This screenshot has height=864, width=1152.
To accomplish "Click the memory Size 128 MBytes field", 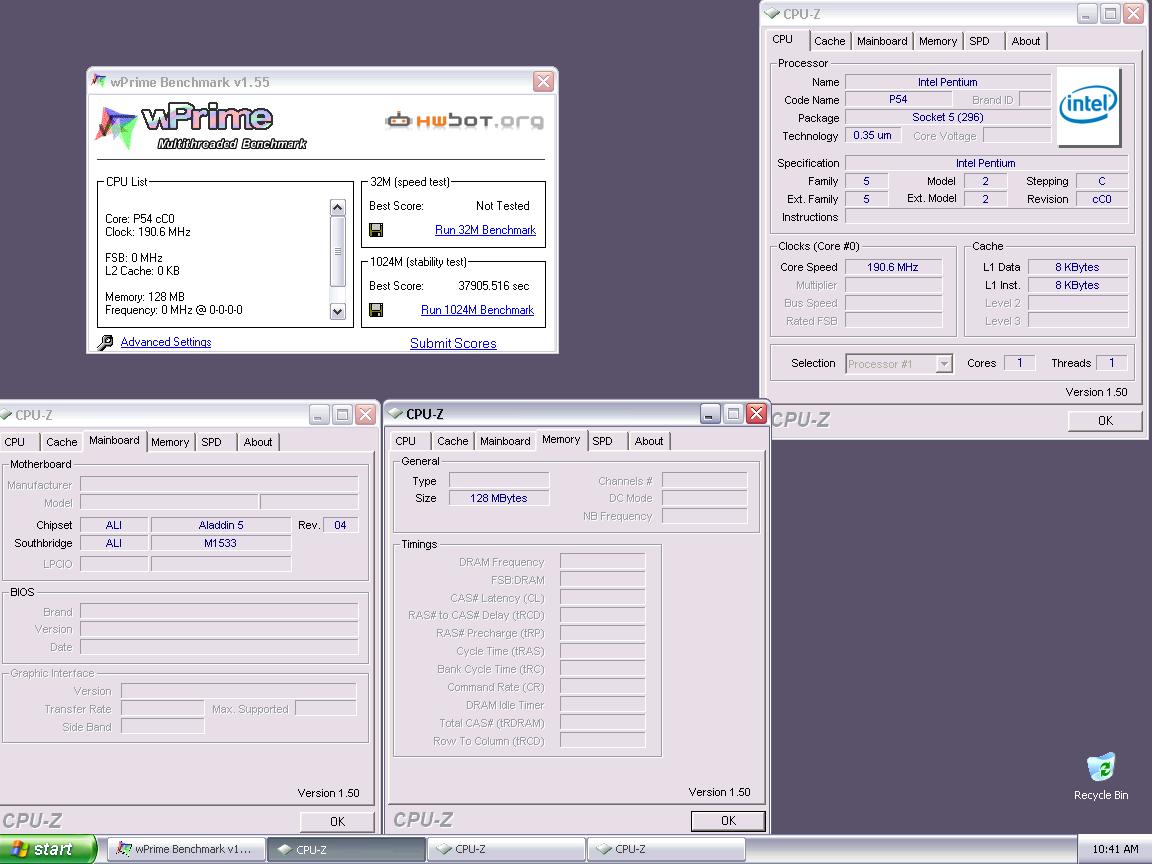I will [x=498, y=498].
